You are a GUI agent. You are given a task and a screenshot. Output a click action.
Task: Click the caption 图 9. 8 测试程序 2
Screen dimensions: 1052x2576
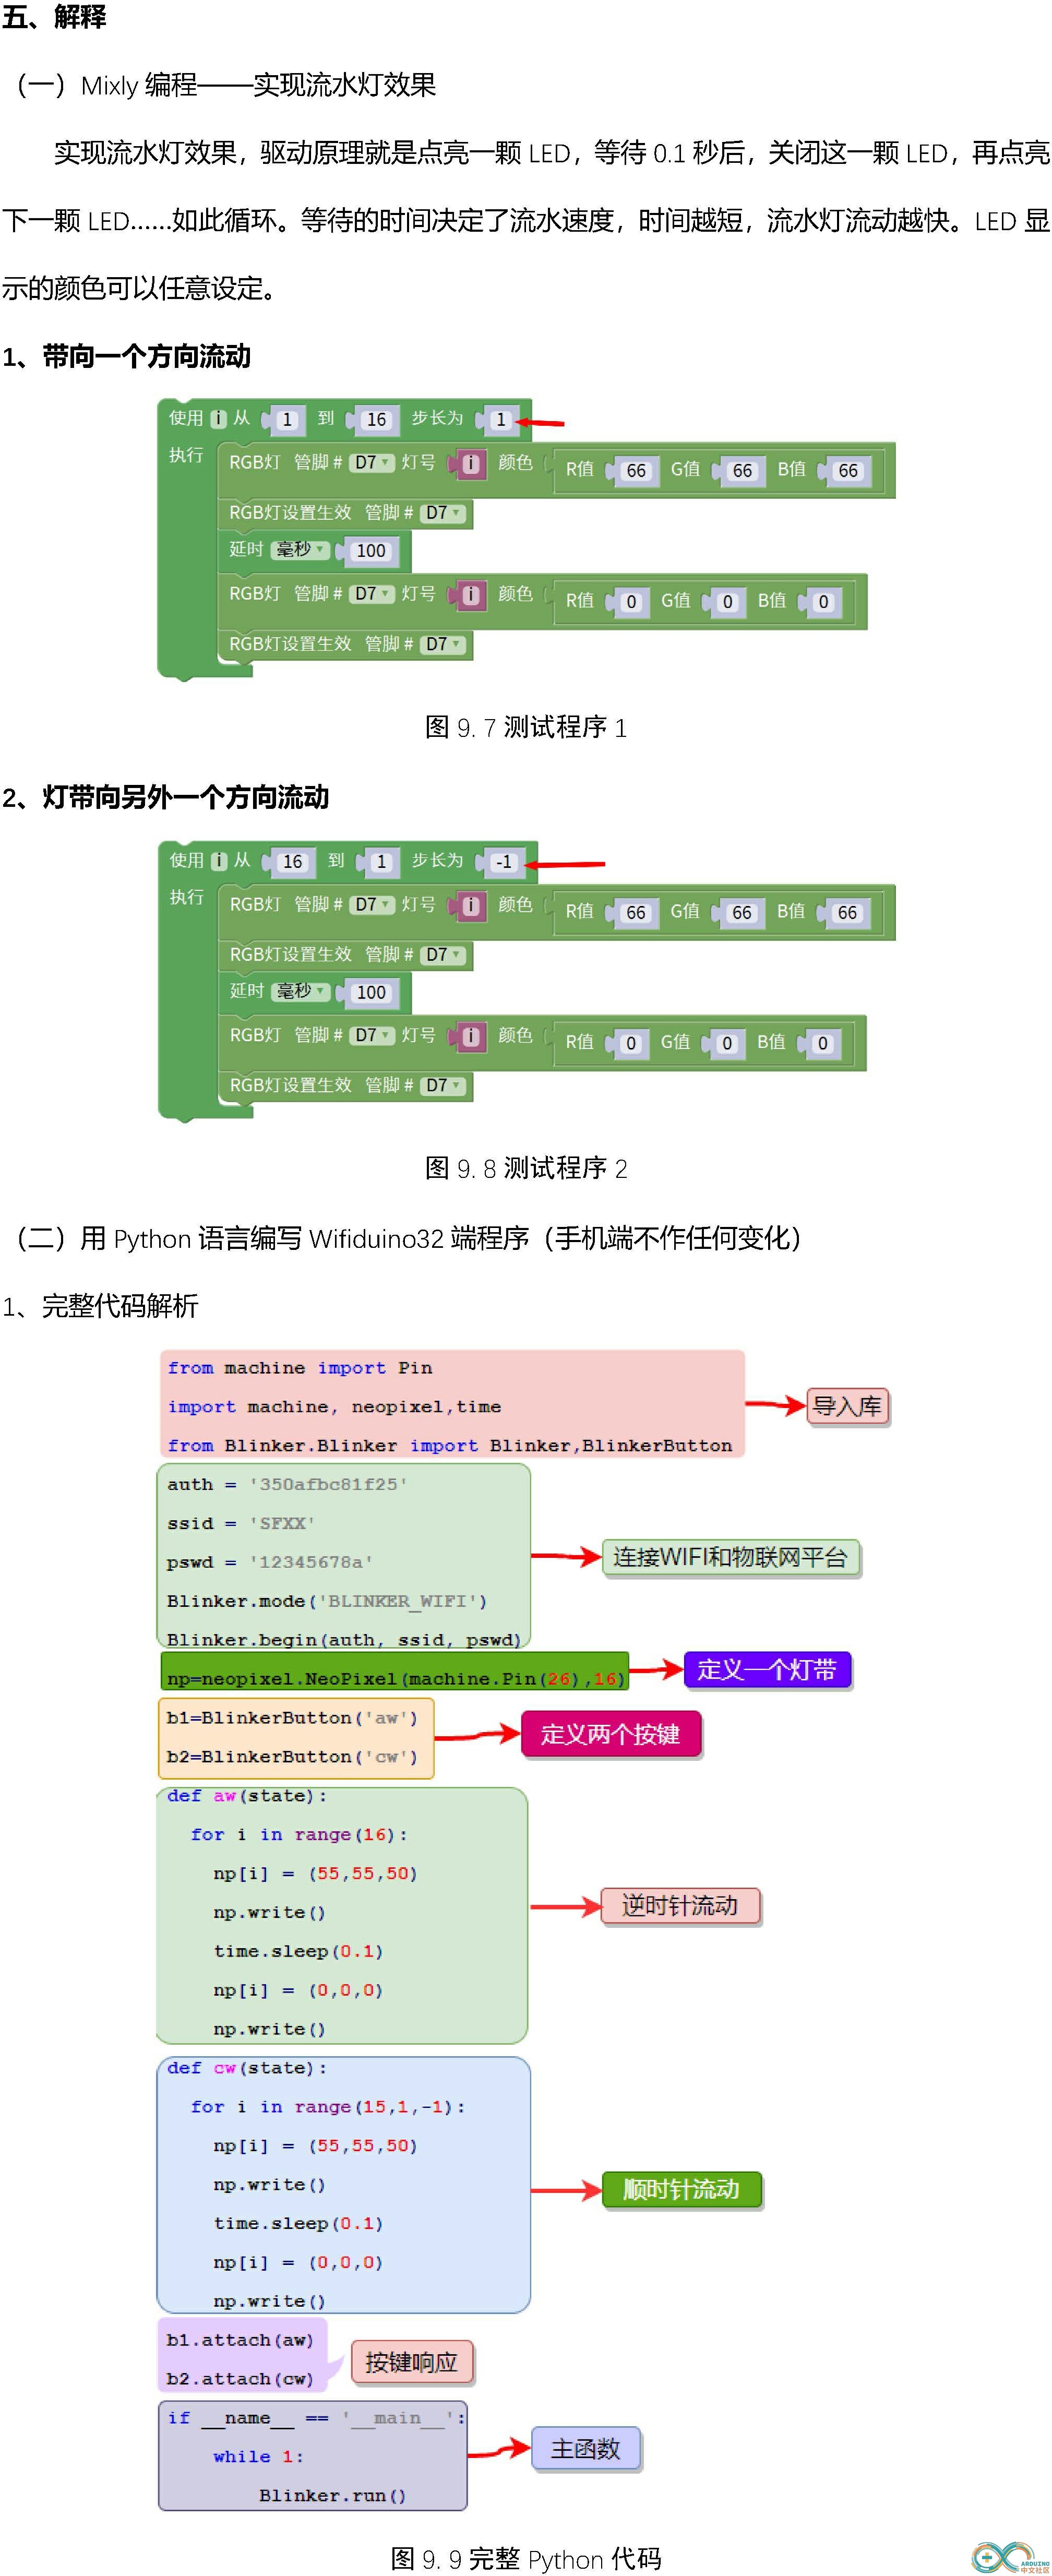click(526, 1168)
